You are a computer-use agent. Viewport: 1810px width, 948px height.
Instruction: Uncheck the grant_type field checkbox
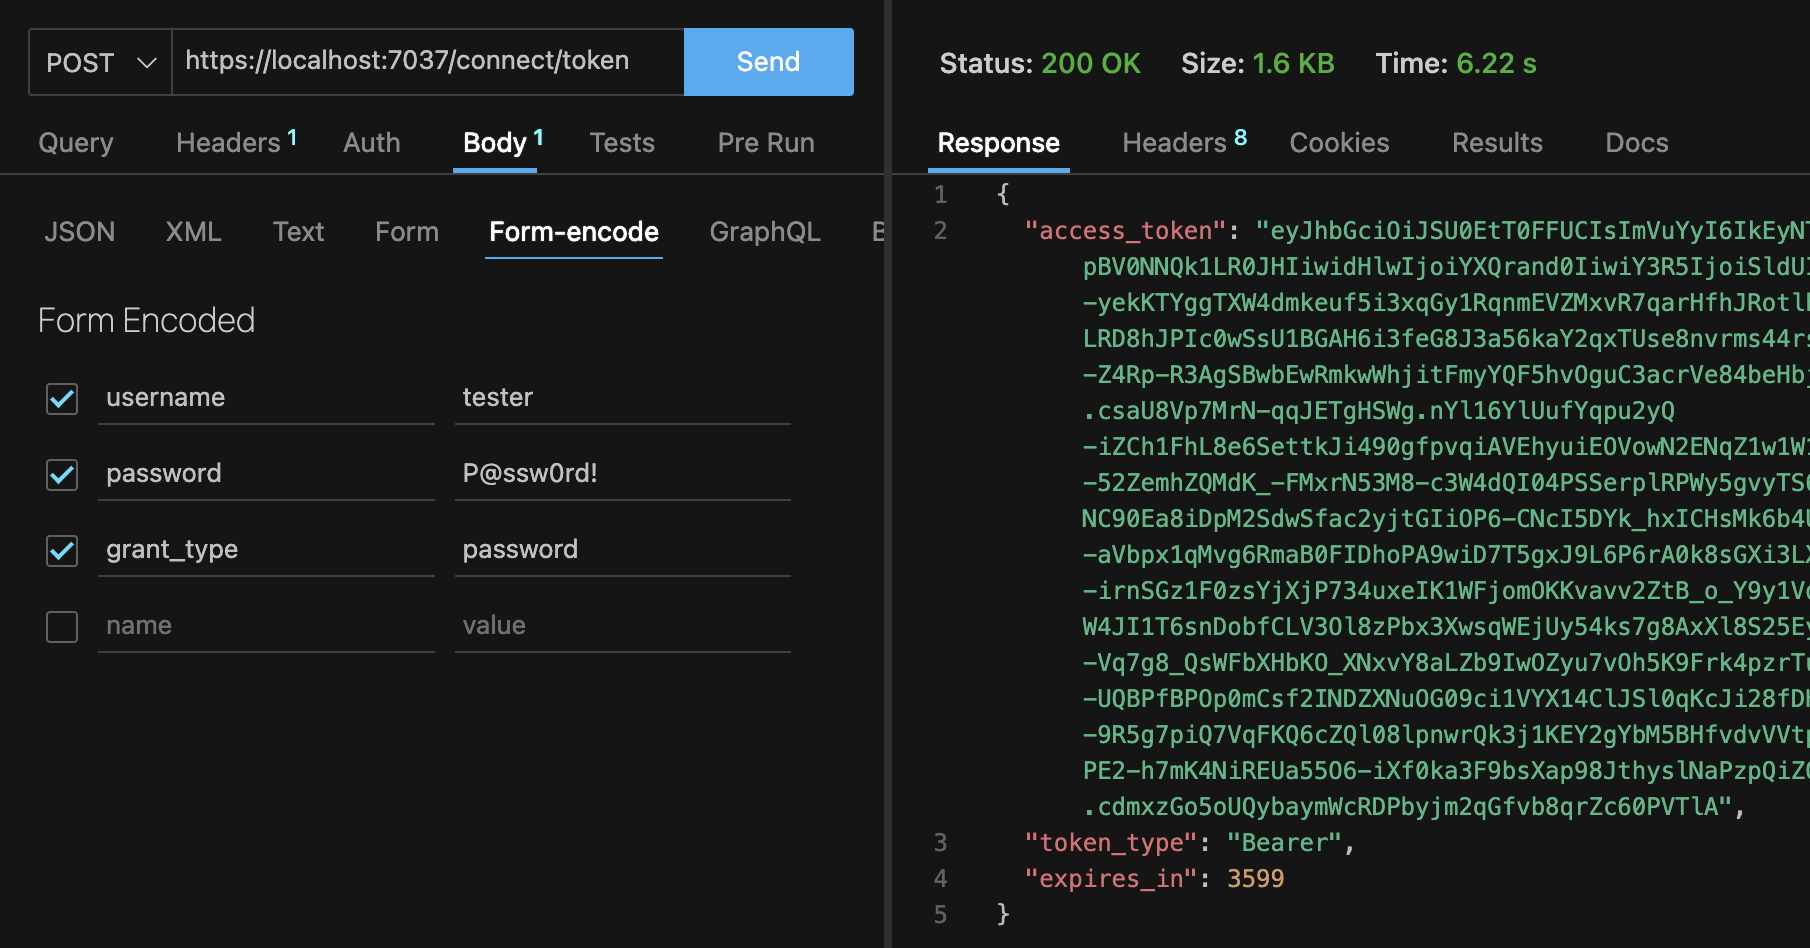point(62,551)
